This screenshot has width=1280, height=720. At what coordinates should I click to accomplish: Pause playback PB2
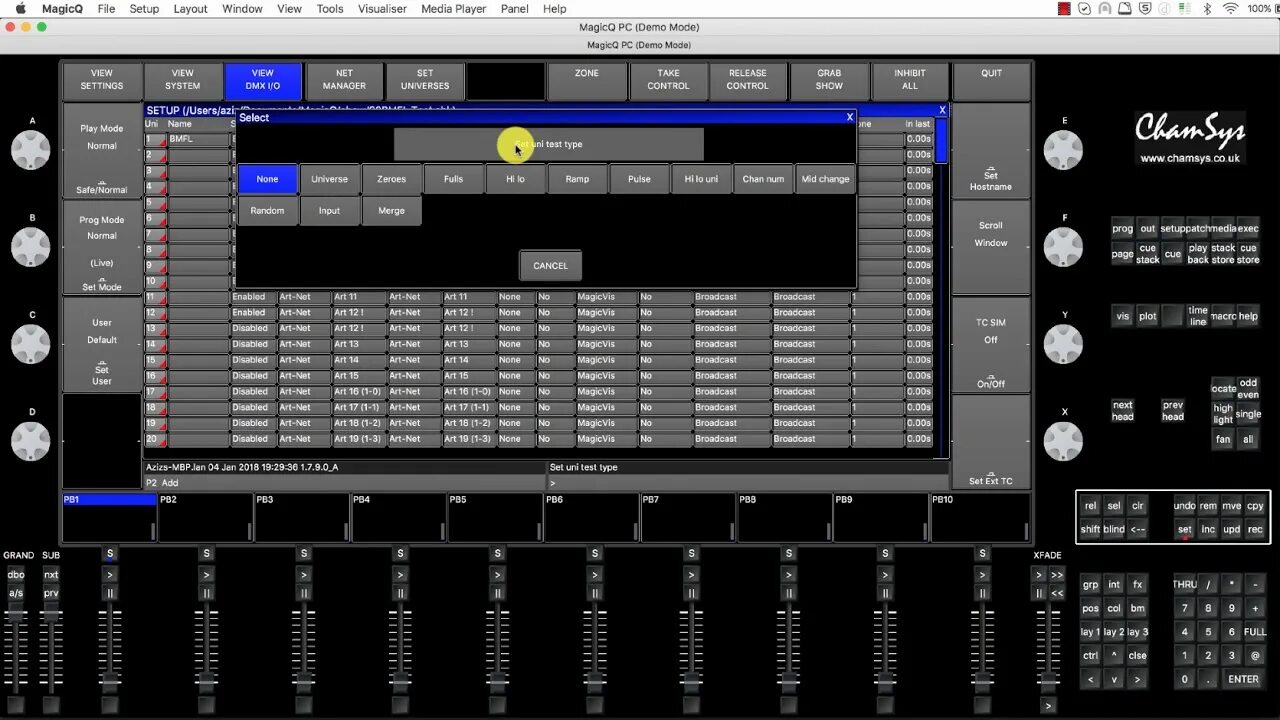tap(207, 593)
